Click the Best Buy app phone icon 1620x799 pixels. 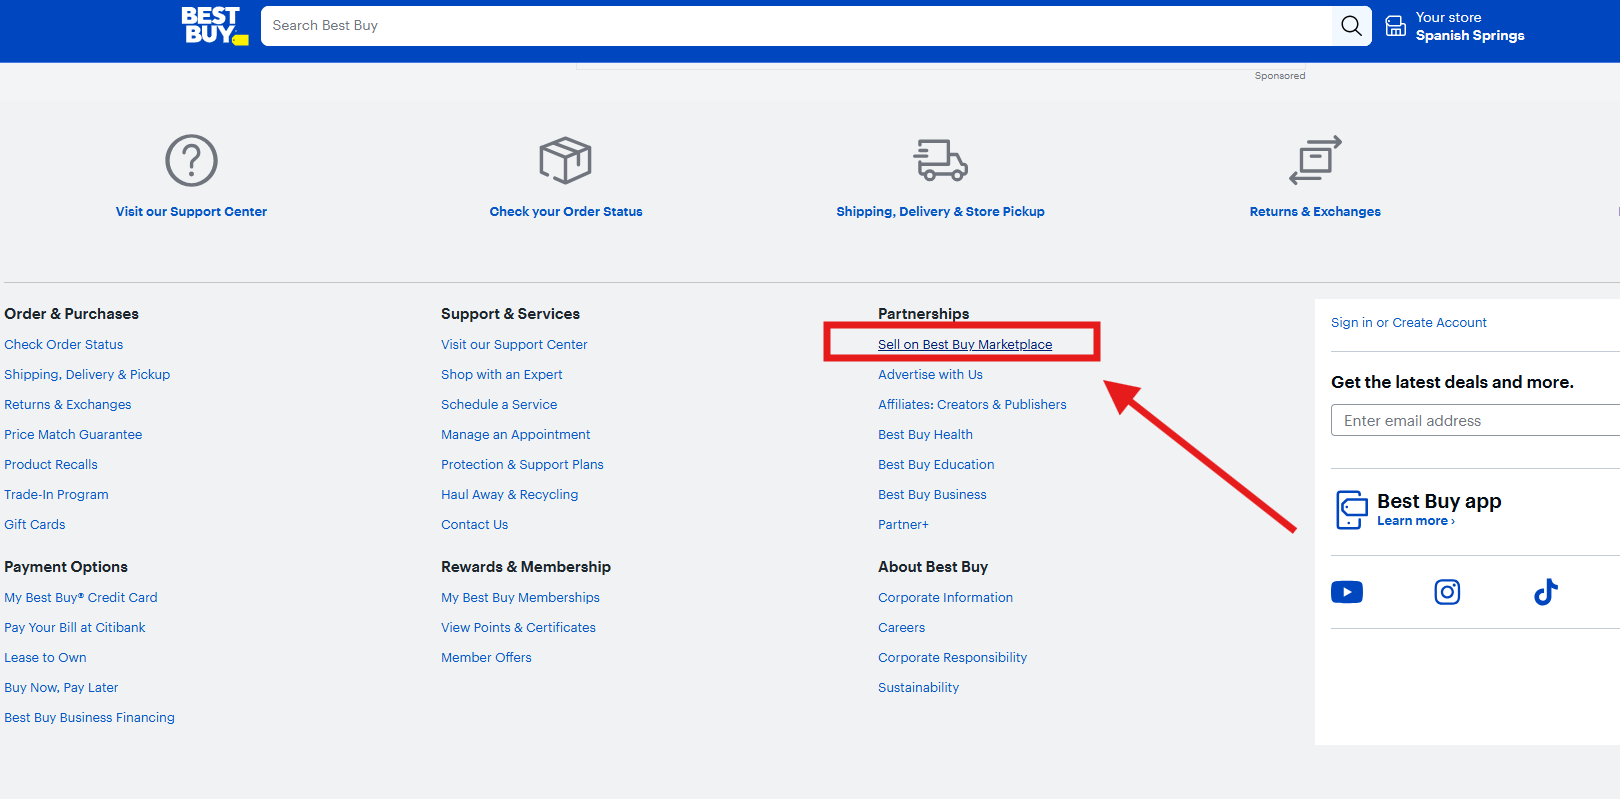click(1351, 509)
